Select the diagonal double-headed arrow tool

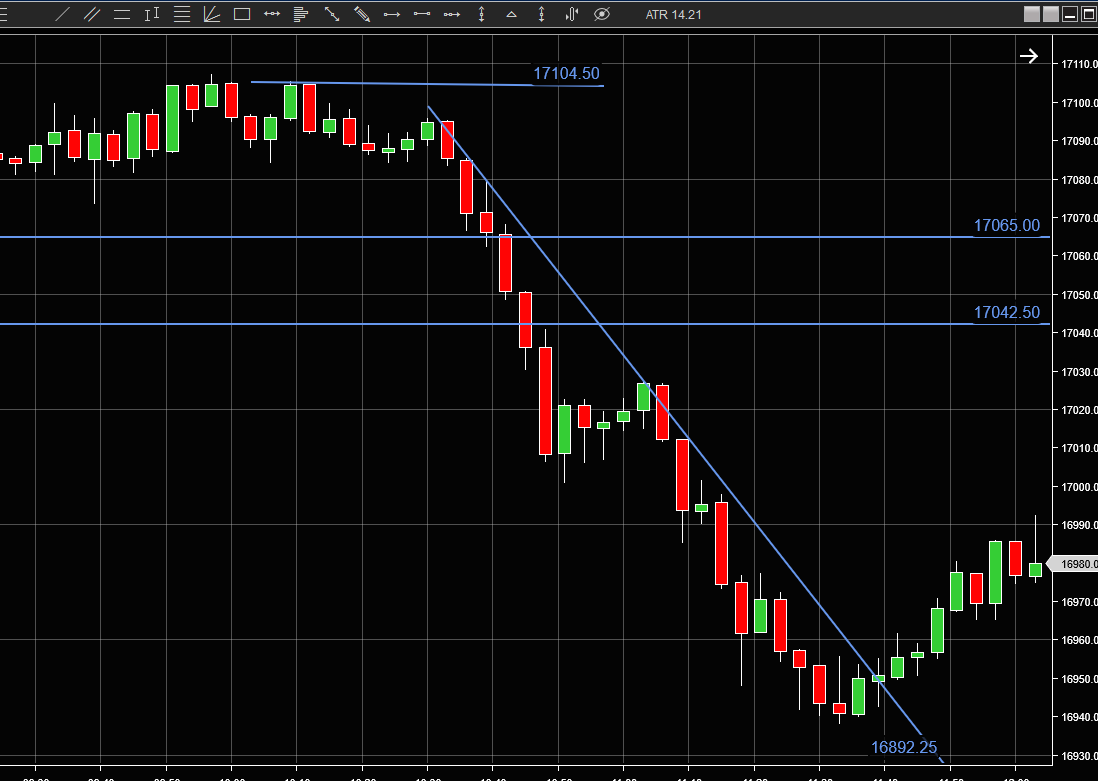coord(332,14)
